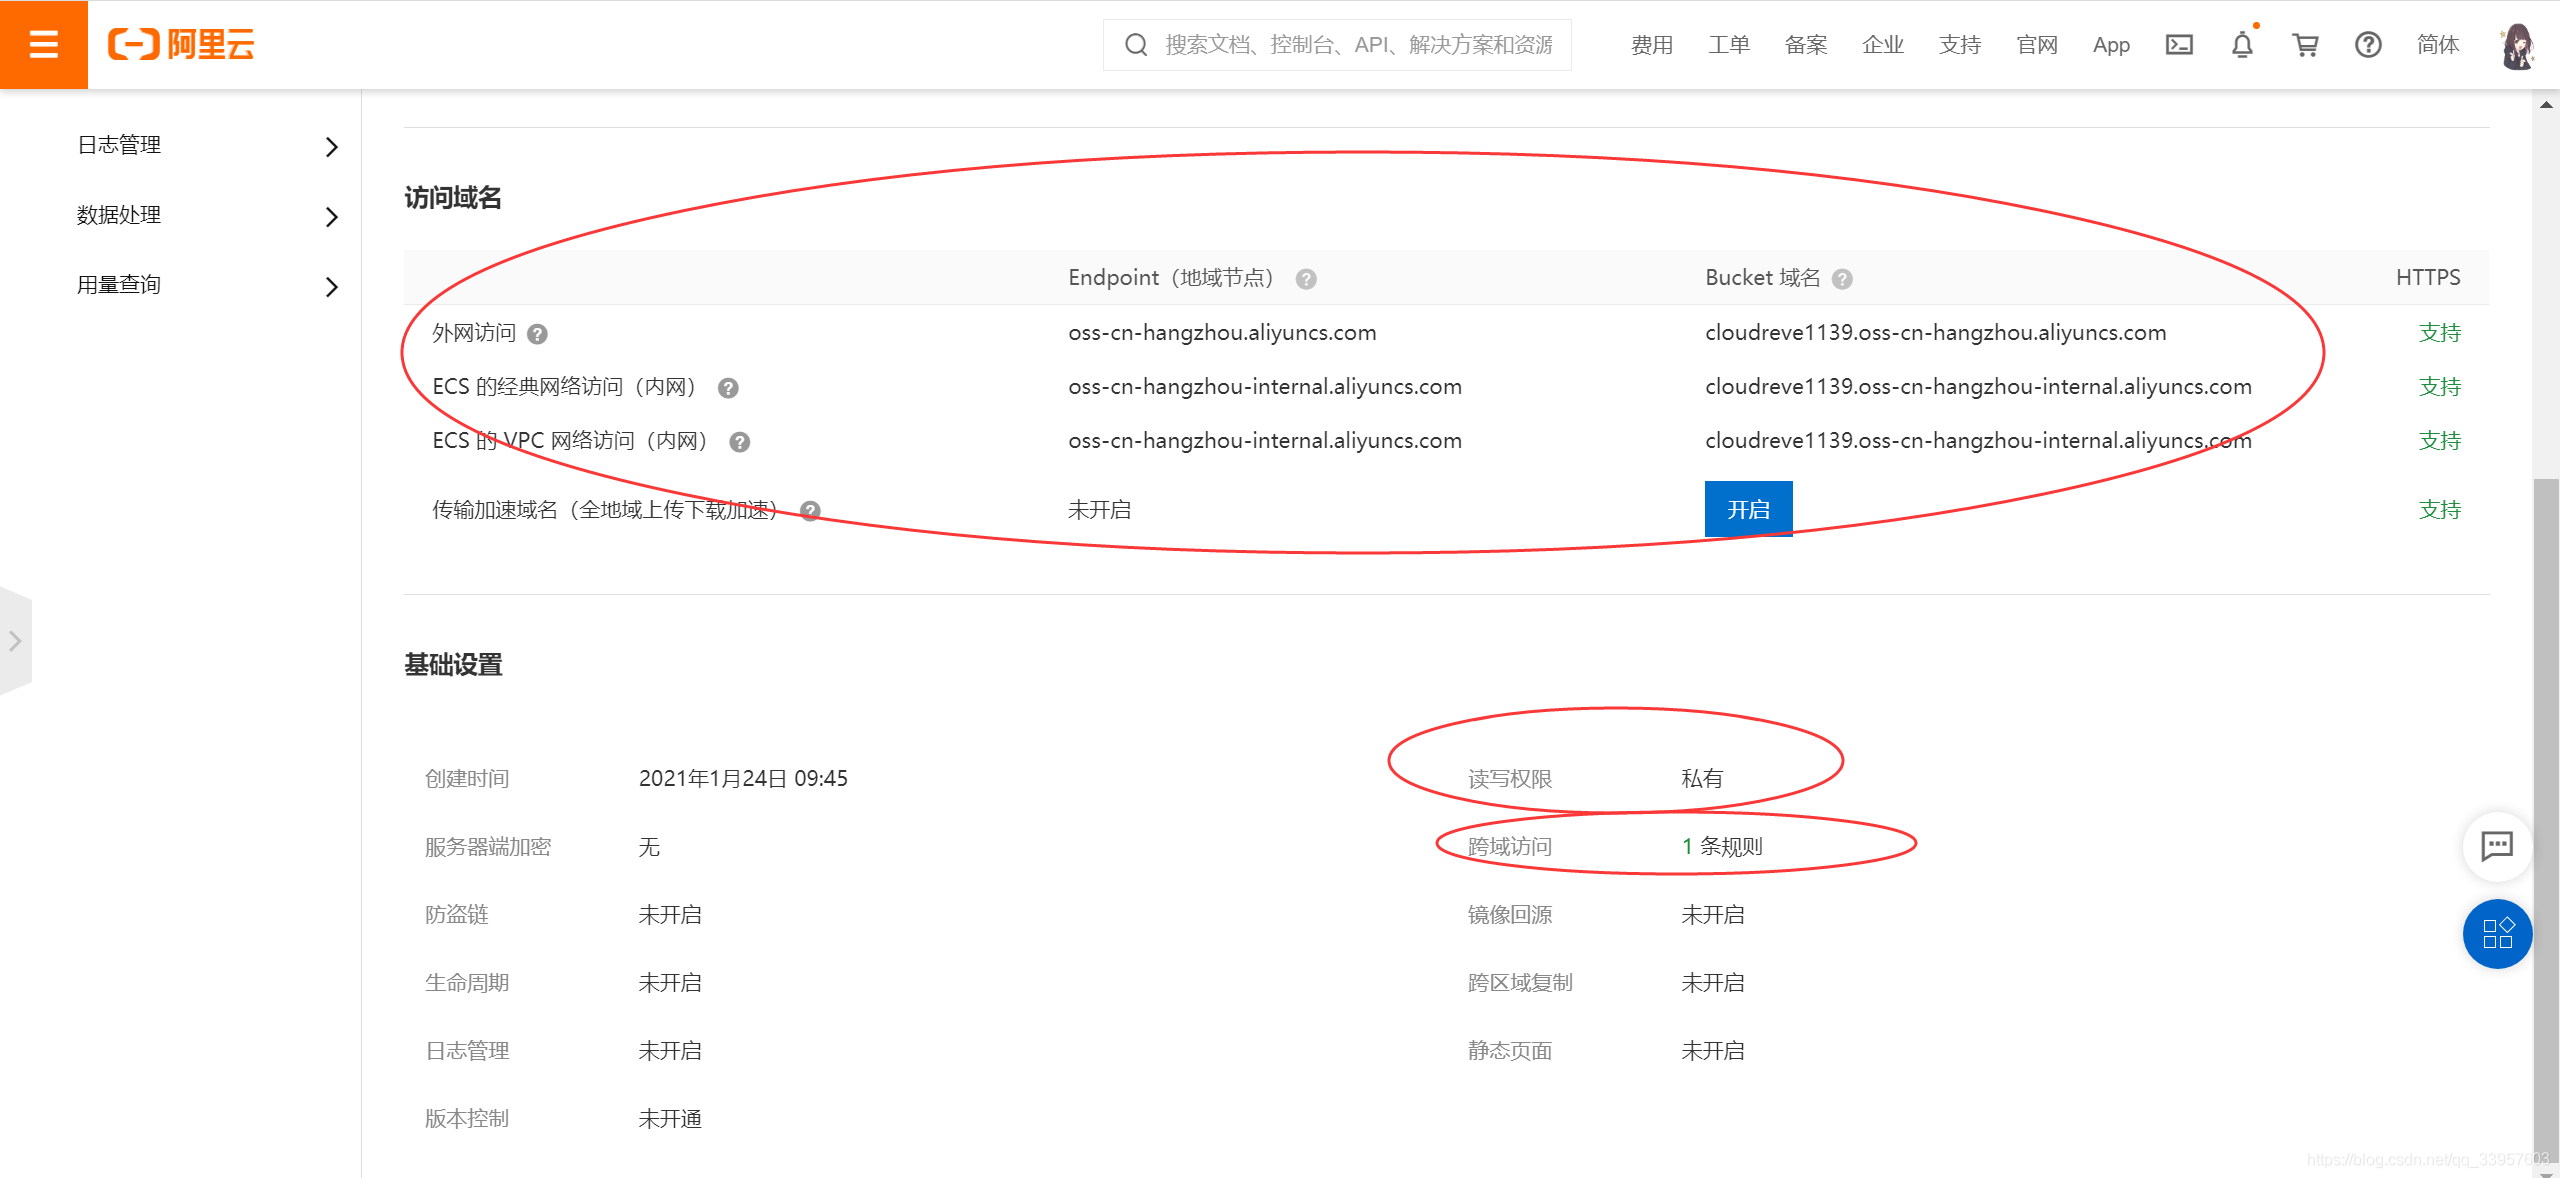Image resolution: width=2560 pixels, height=1178 pixels.
Task: Expand the collapsed left side panel arrow
Action: [x=15, y=641]
